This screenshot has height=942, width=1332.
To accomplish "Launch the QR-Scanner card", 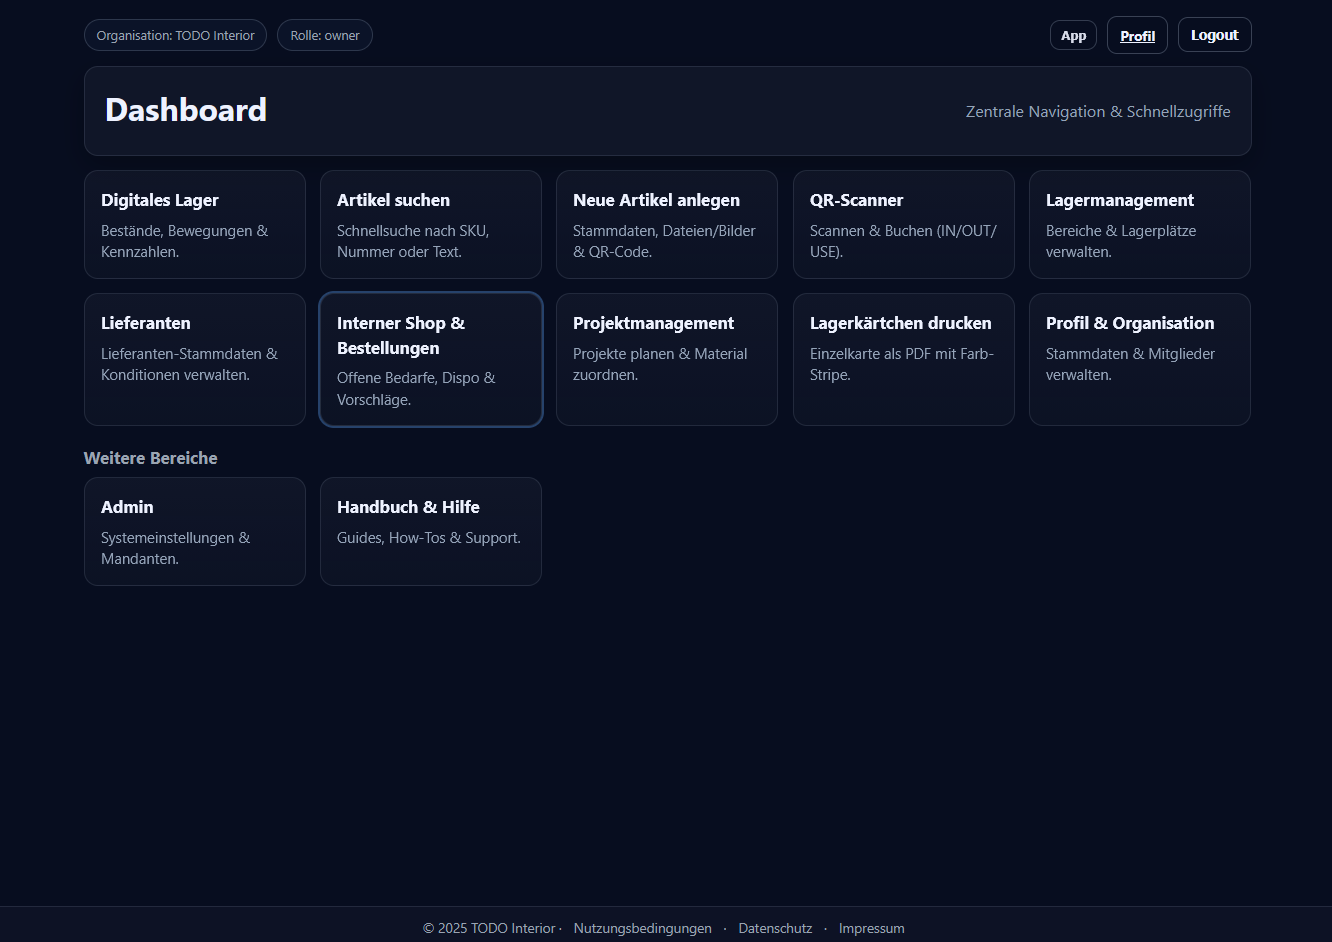I will (x=903, y=224).
